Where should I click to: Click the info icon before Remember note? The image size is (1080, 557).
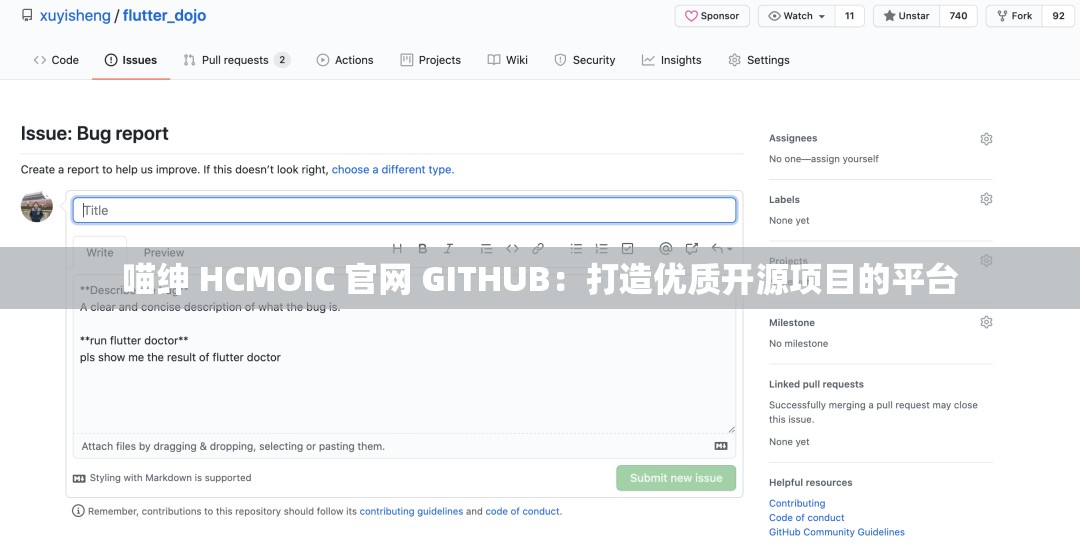78,511
